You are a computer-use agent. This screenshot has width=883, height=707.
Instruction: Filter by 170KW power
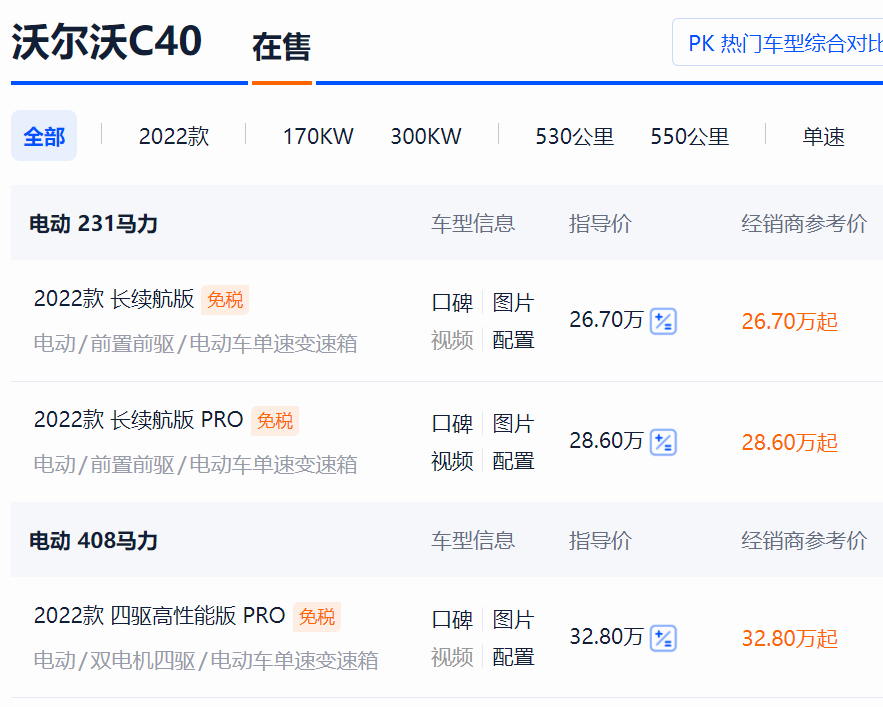318,136
